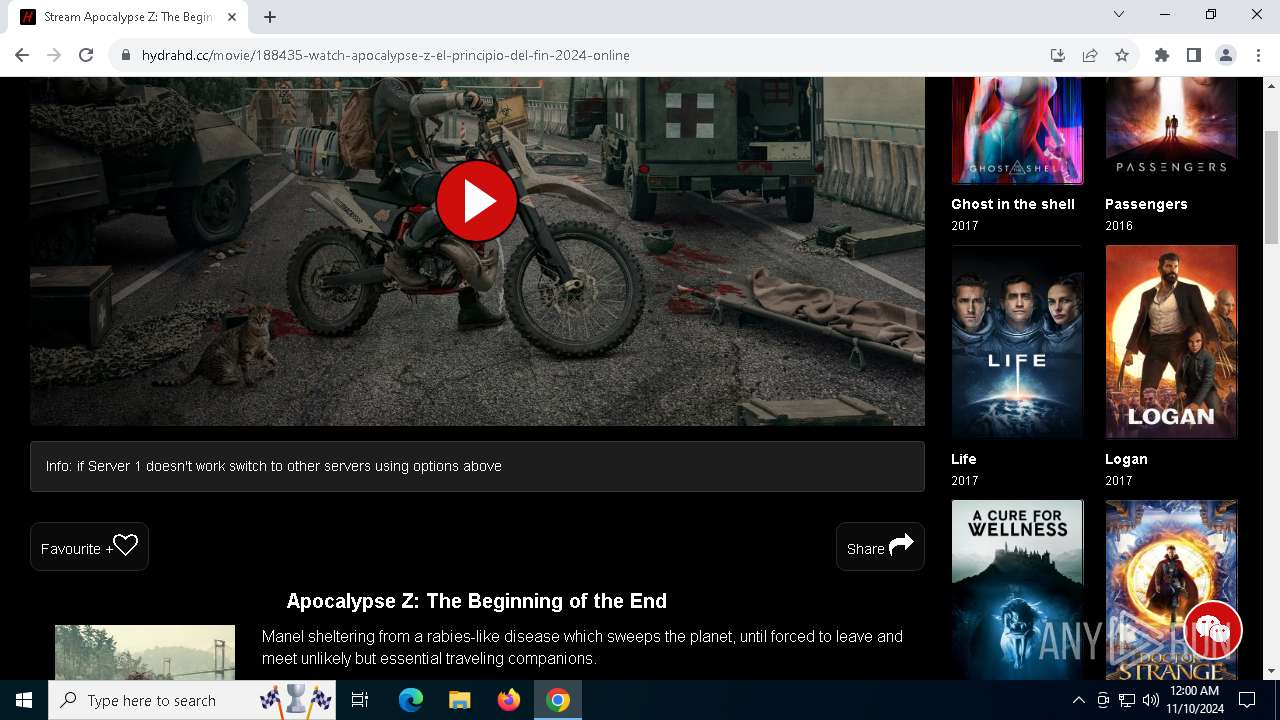This screenshot has height=720, width=1280.
Task: Click the year 2017 under Ghost in the shell
Action: 965,226
